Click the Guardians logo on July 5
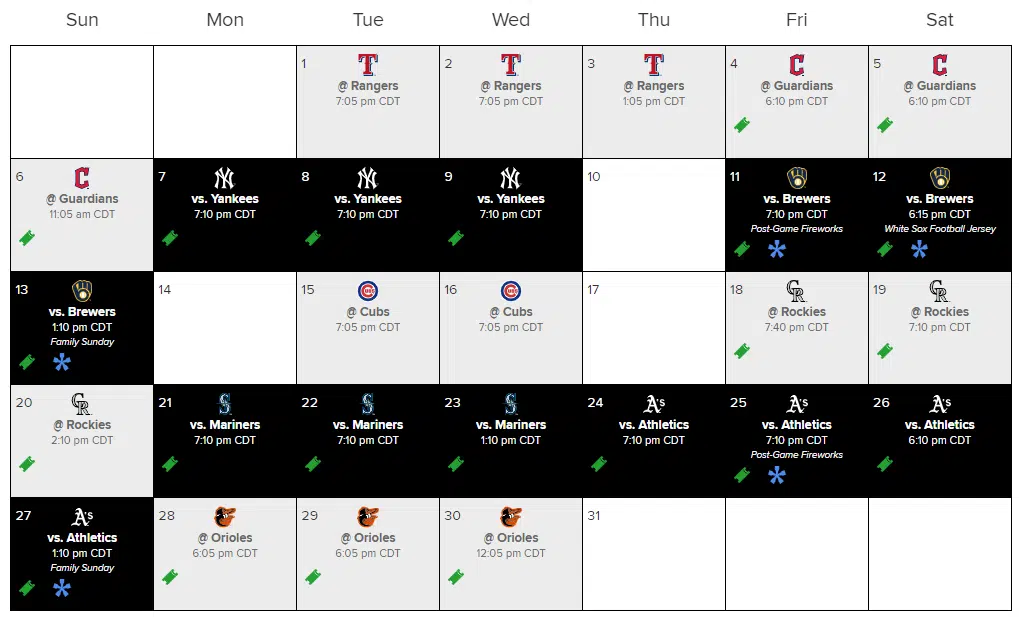The height and width of the screenshot is (617, 1019). tap(940, 65)
